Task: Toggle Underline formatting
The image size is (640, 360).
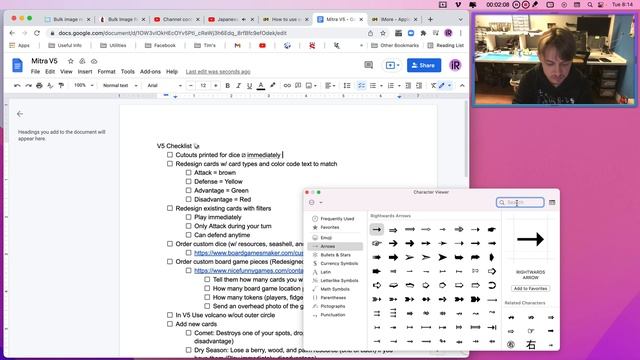Action: pos(249,86)
